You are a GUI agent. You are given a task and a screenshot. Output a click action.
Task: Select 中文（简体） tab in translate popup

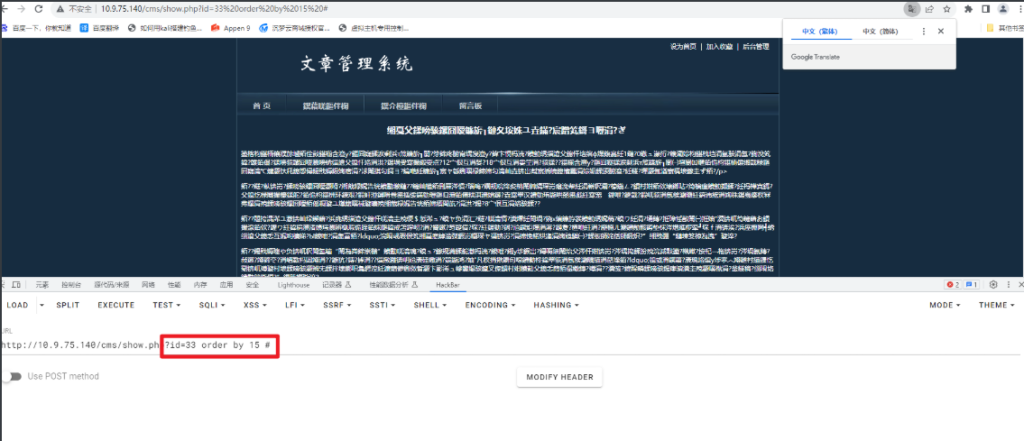point(880,31)
